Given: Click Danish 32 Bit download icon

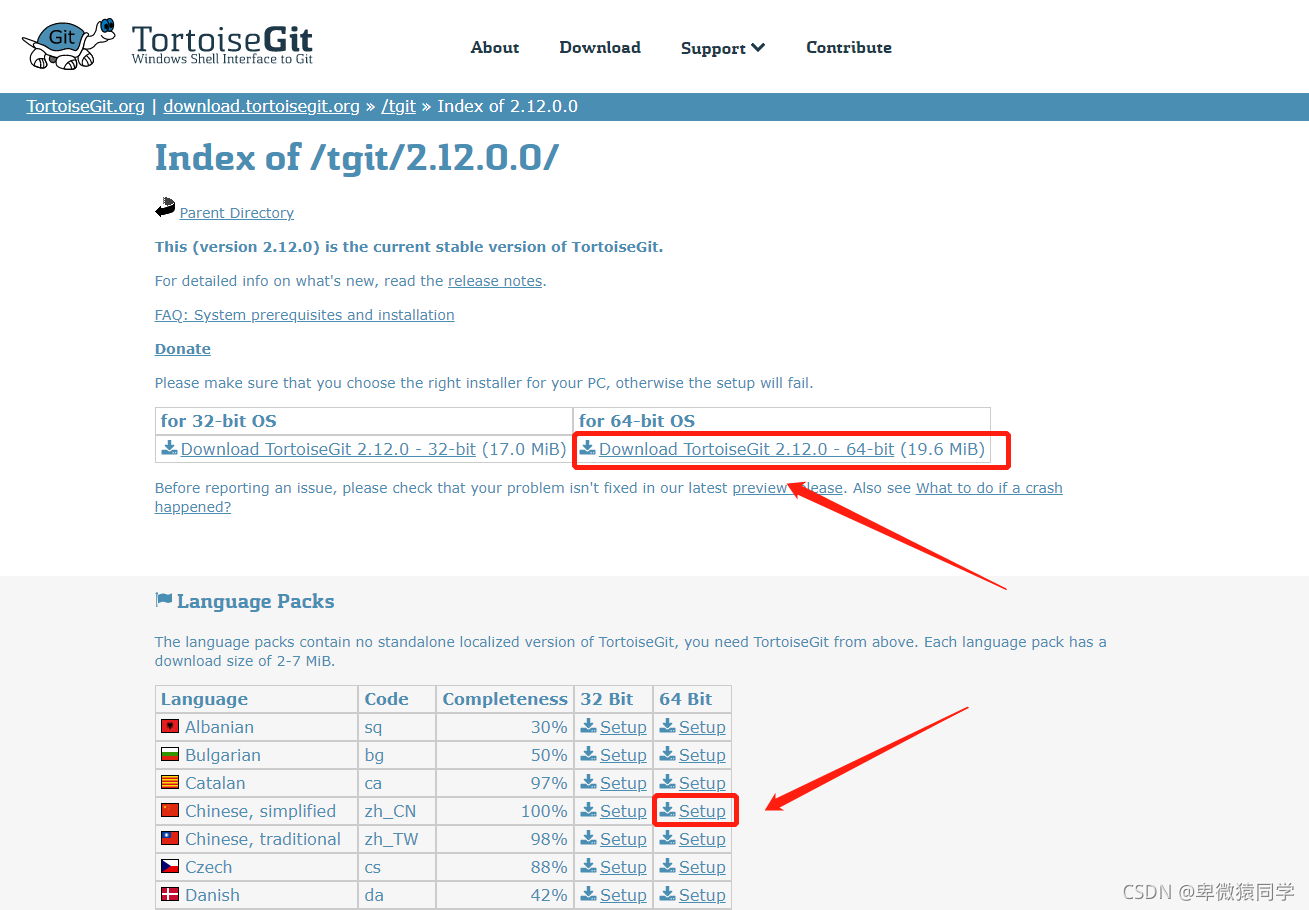Looking at the screenshot, I should click(589, 894).
